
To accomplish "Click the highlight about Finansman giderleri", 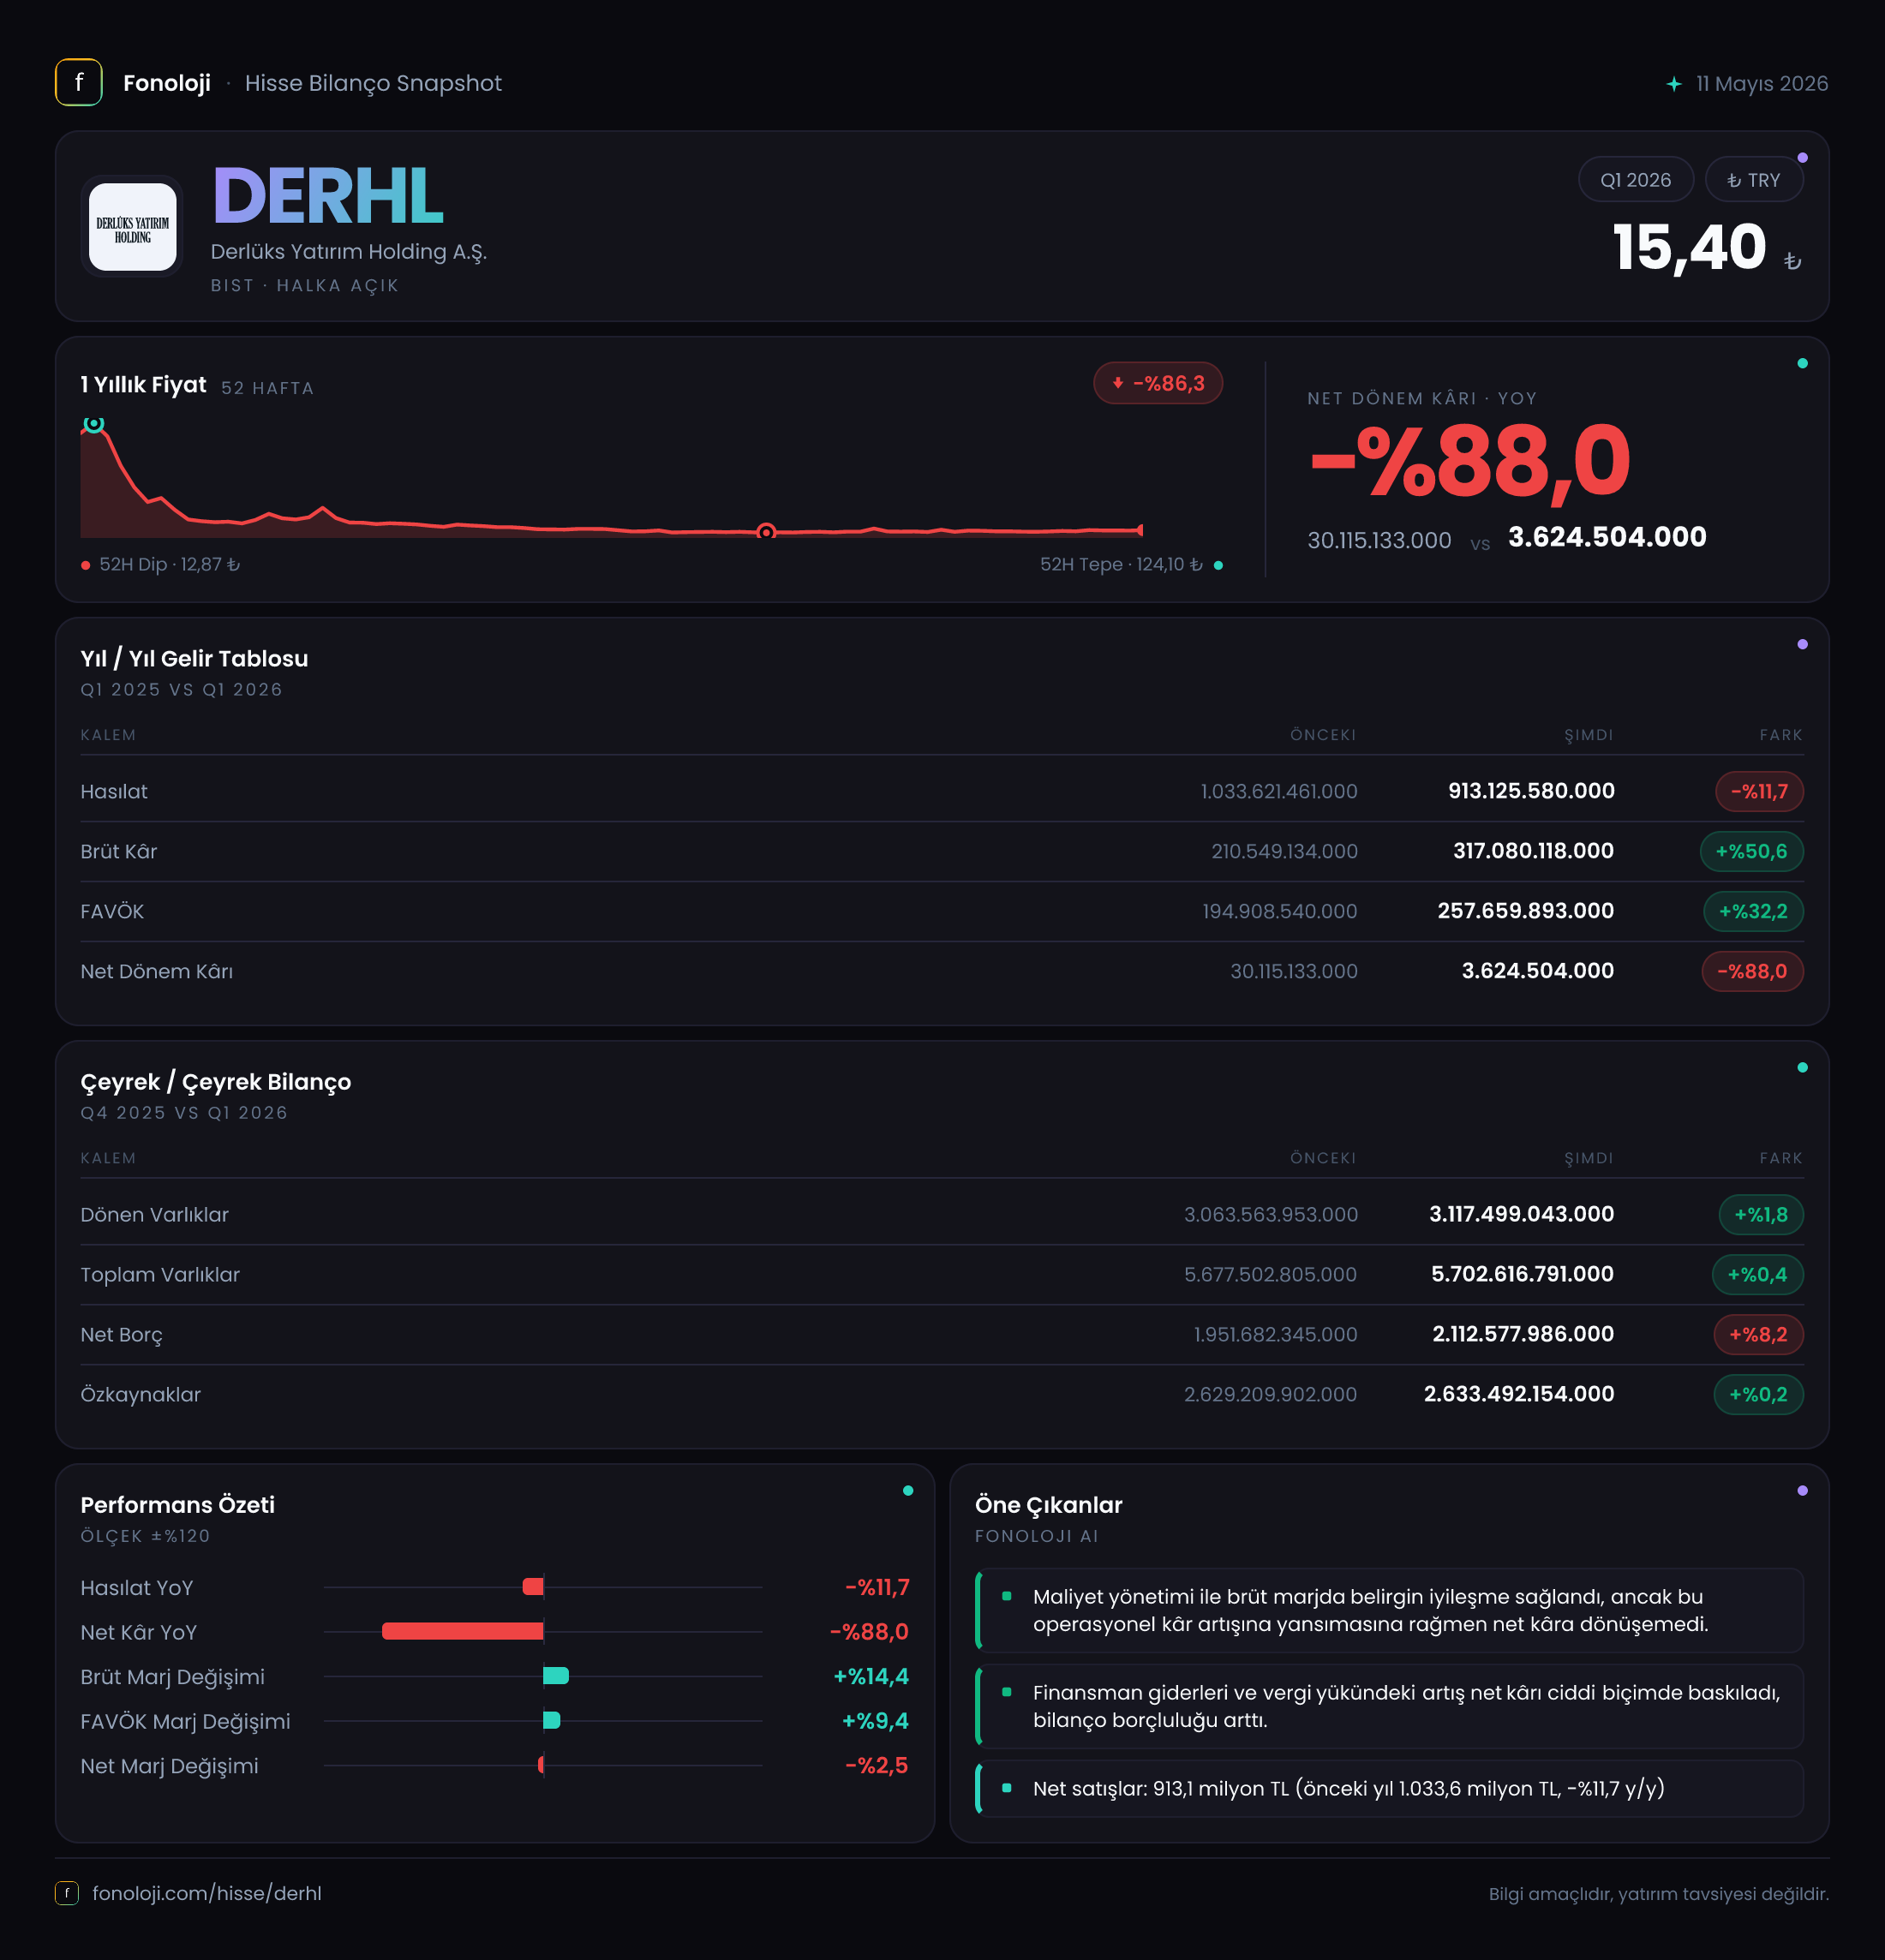I will tap(1390, 1706).
